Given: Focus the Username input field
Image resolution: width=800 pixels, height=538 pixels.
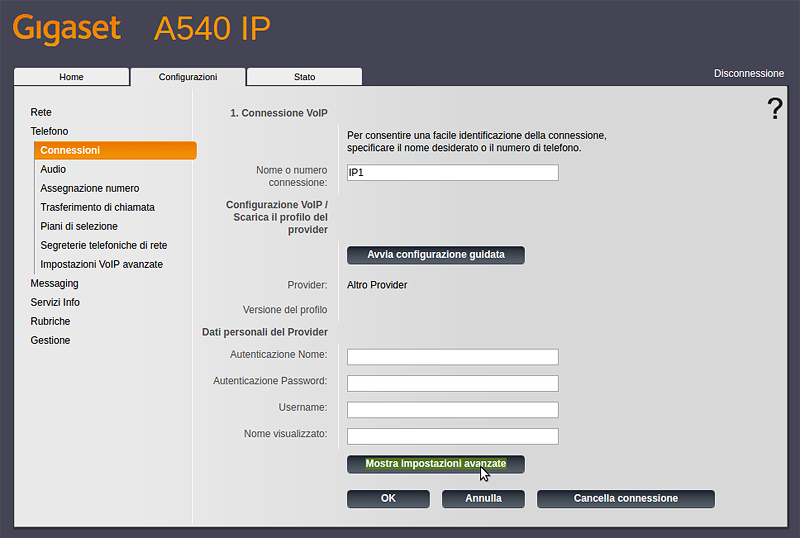Looking at the screenshot, I should 453,410.
